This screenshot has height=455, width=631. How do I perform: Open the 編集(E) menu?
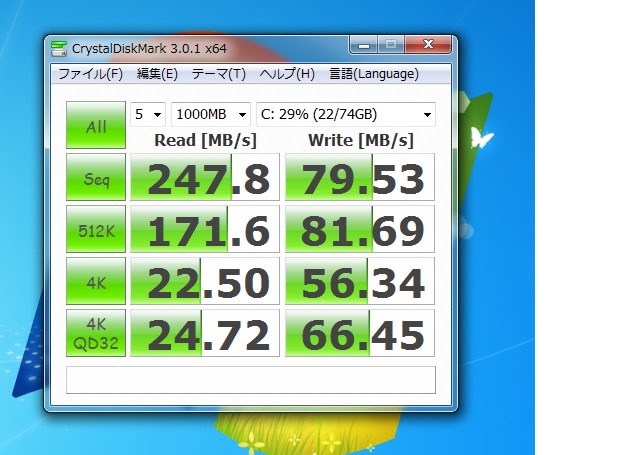coord(157,74)
